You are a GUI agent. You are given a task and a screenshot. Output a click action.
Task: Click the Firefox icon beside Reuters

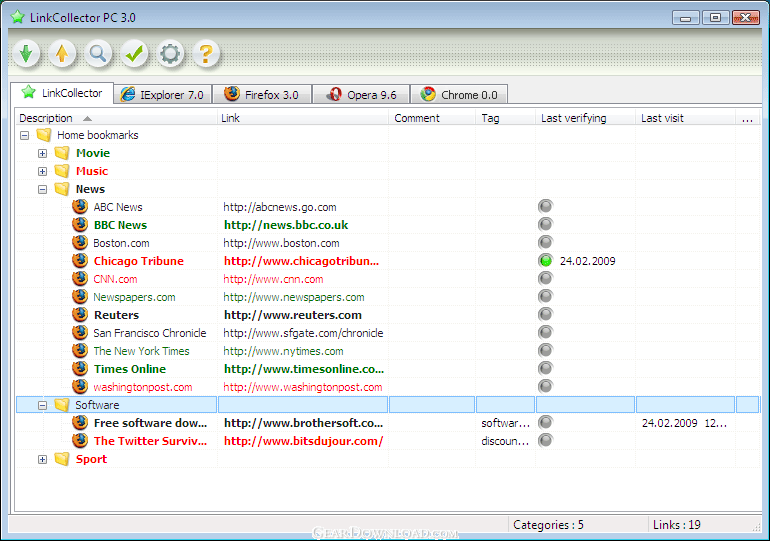(80, 314)
